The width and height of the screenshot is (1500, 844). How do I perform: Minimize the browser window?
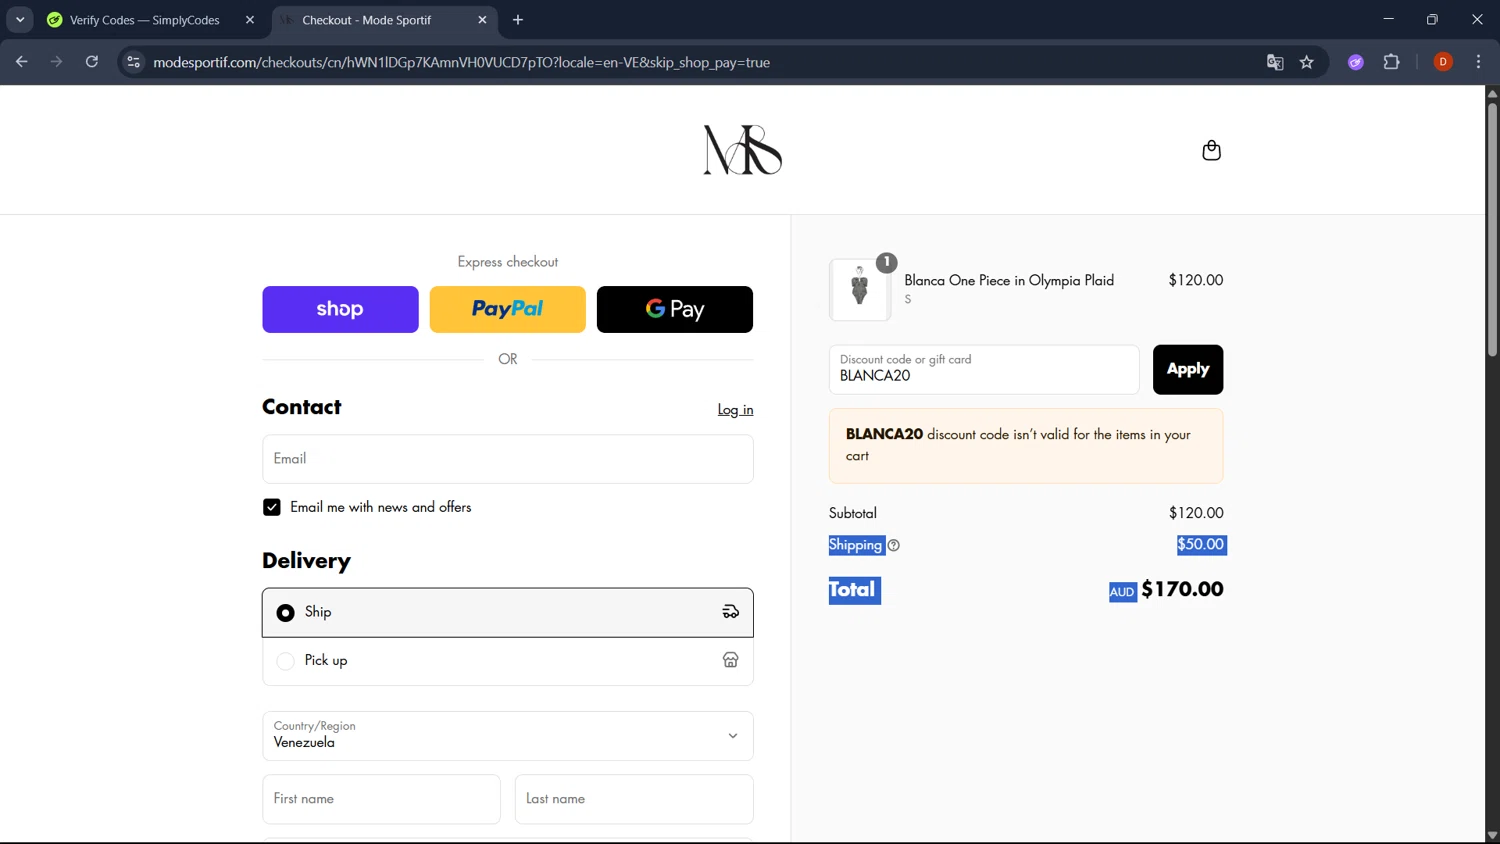click(x=1388, y=19)
